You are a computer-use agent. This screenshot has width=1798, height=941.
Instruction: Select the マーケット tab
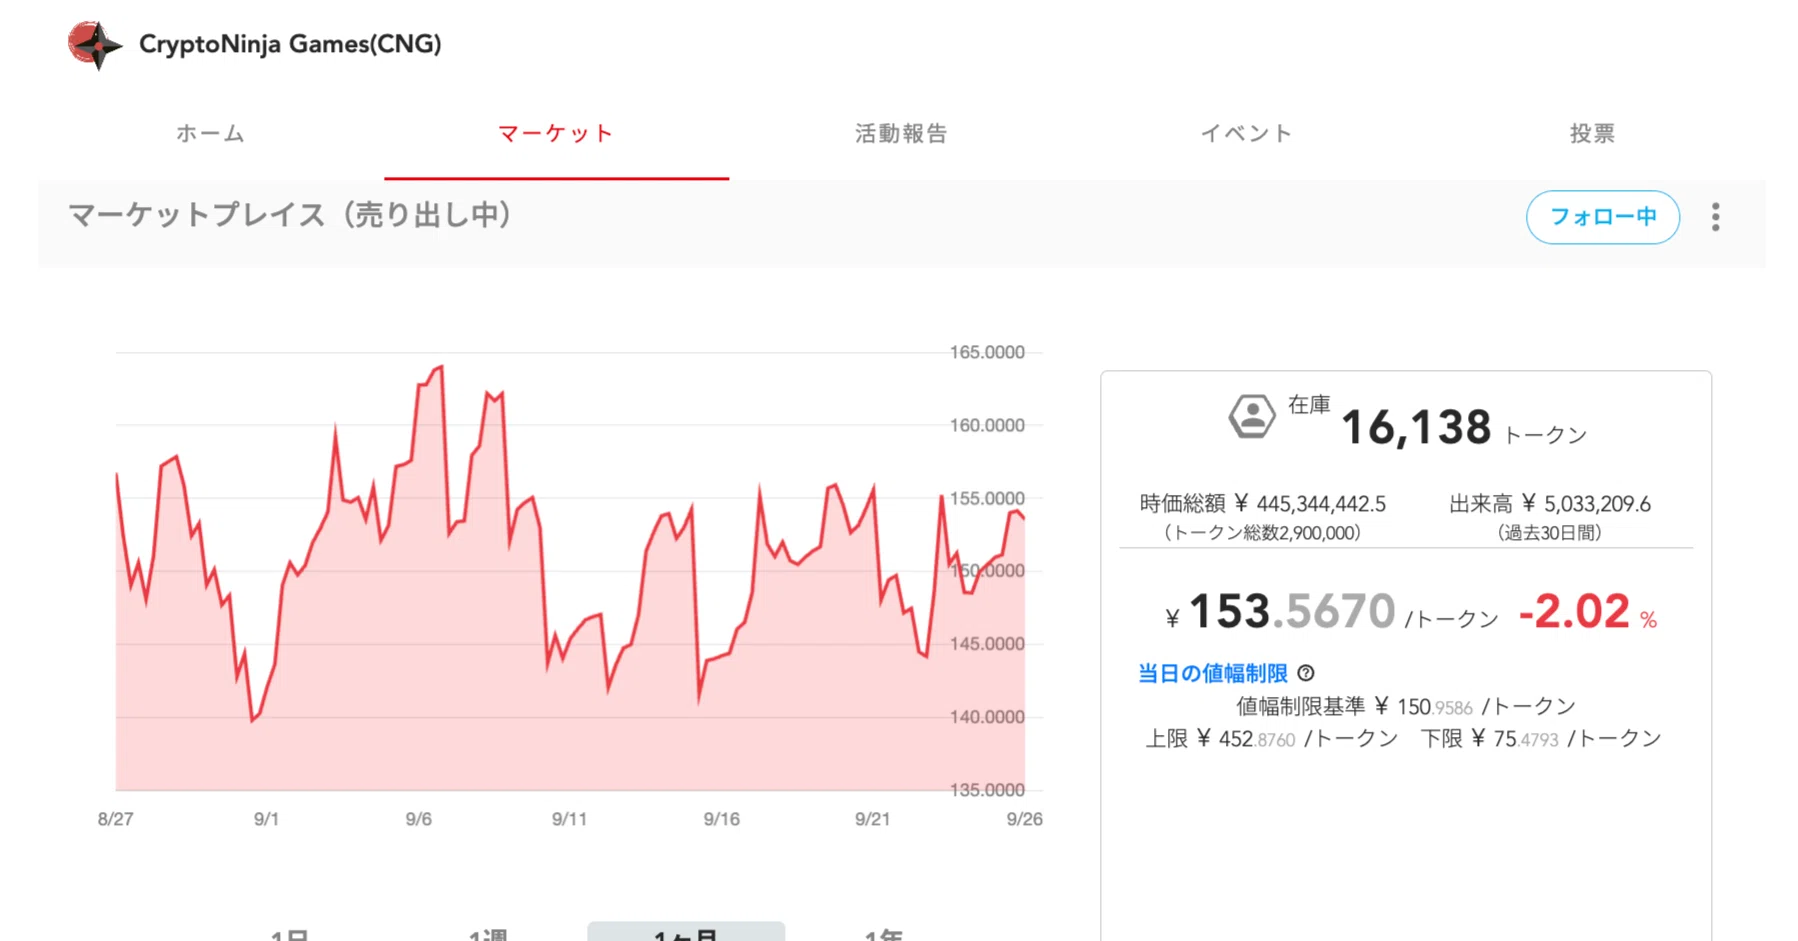(556, 133)
